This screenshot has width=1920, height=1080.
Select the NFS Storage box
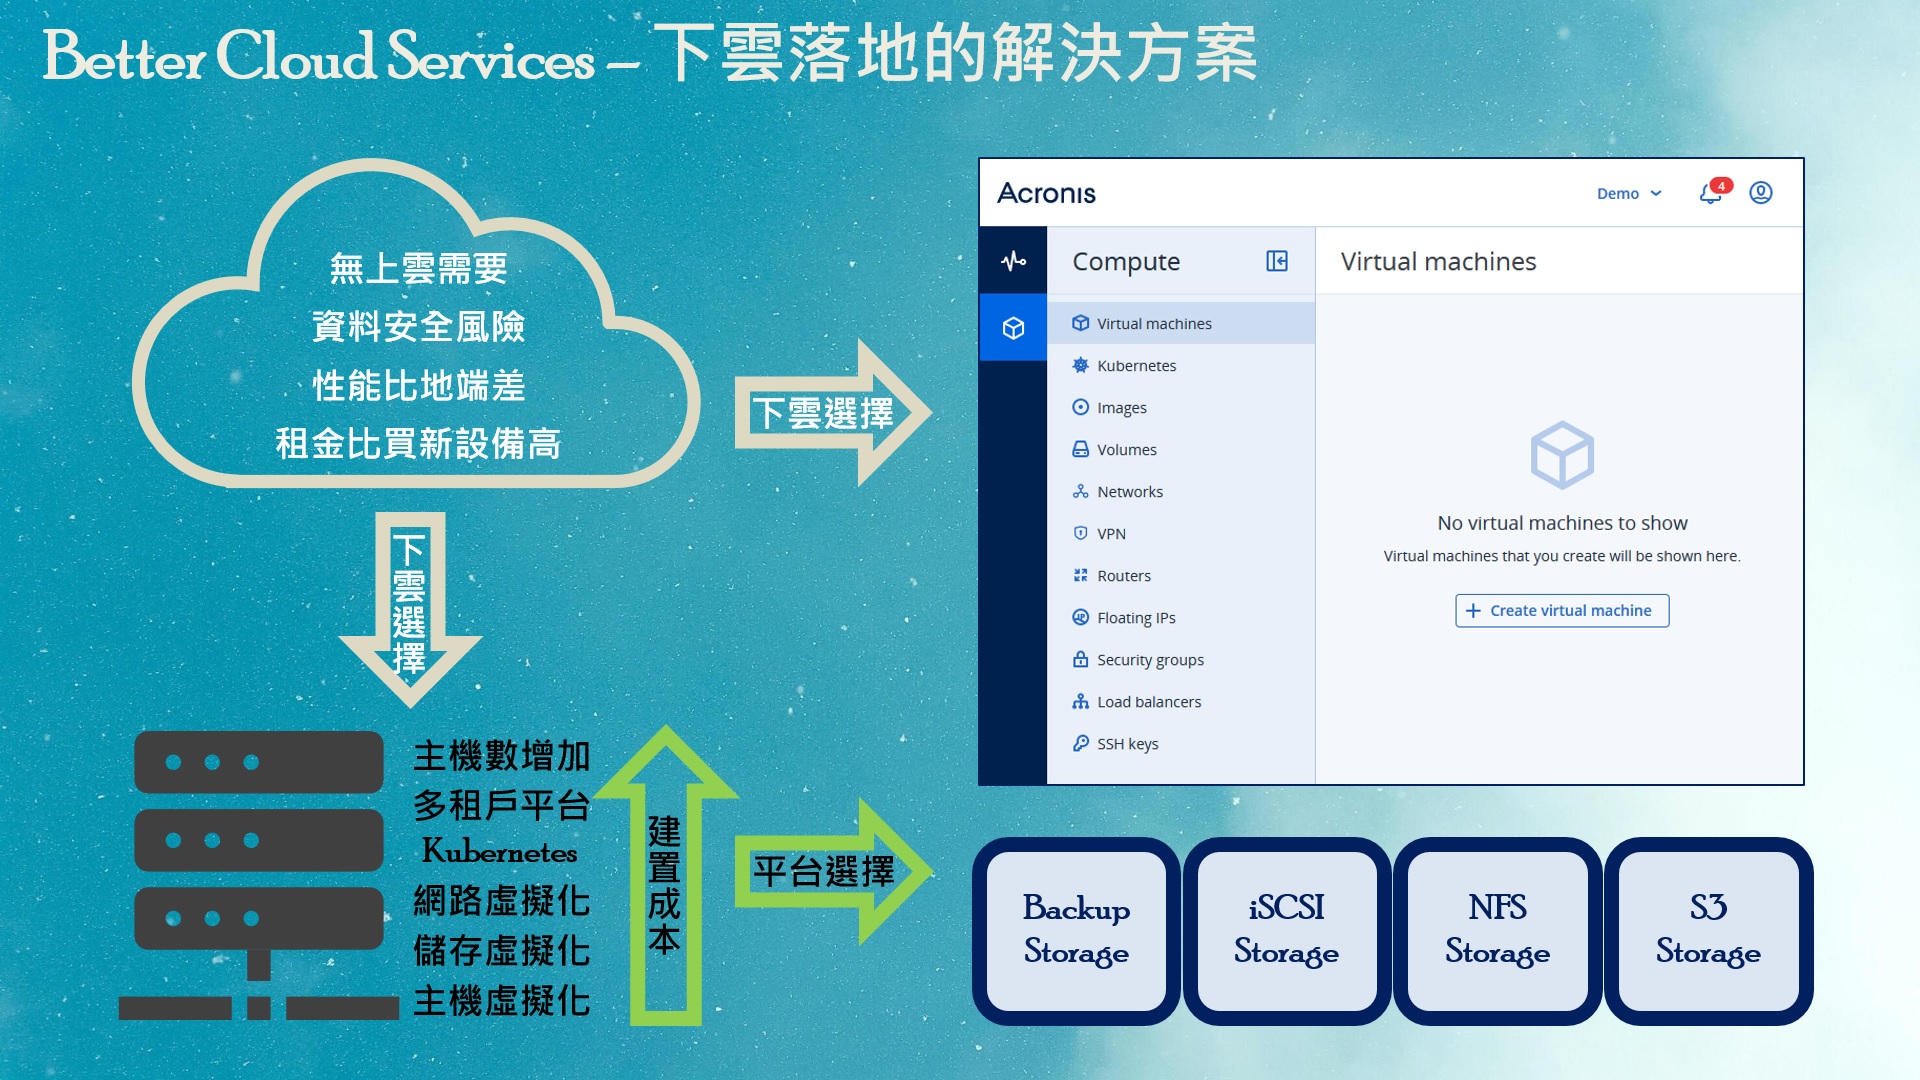(x=1497, y=930)
